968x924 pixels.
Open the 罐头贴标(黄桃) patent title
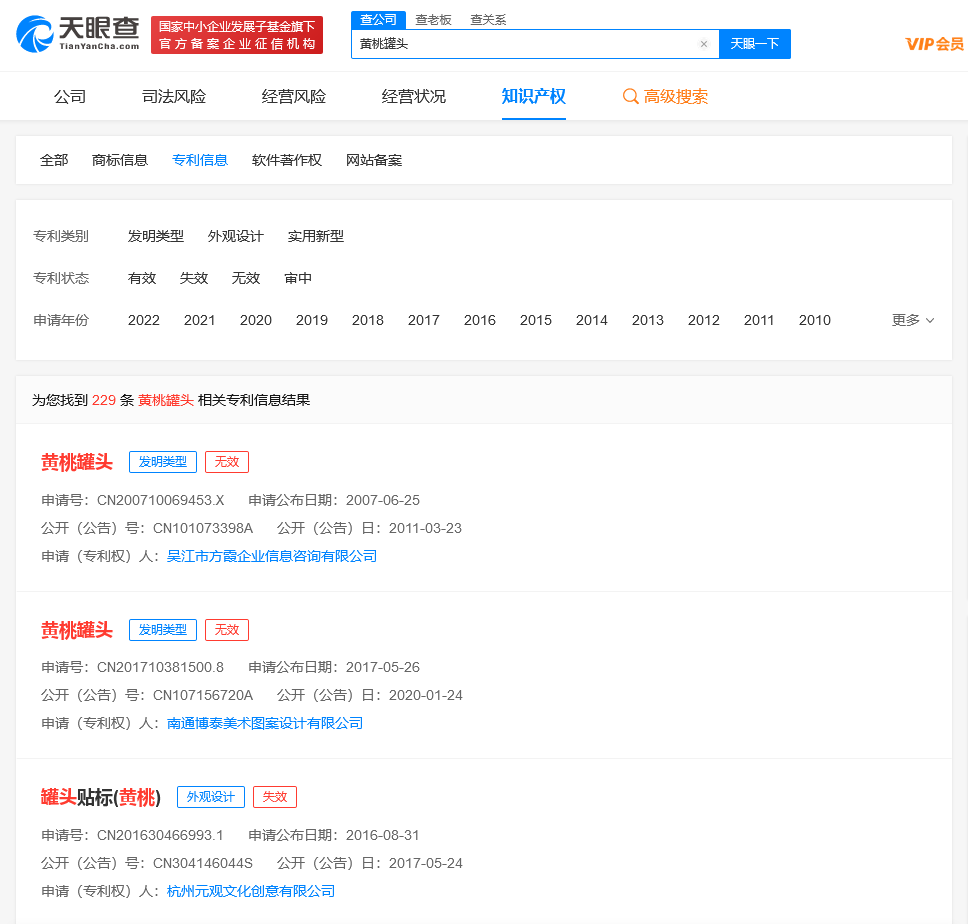click(101, 797)
